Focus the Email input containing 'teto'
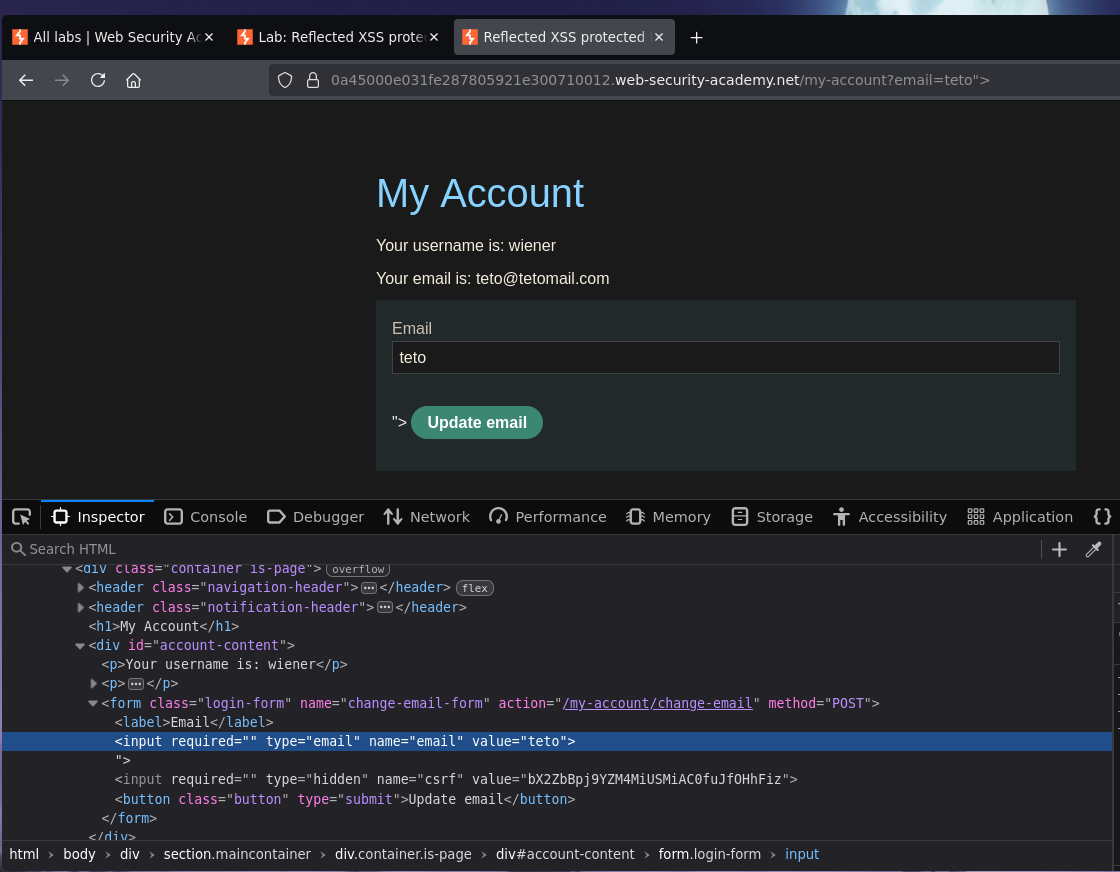Screen dimensions: 1120x872 tap(725, 357)
